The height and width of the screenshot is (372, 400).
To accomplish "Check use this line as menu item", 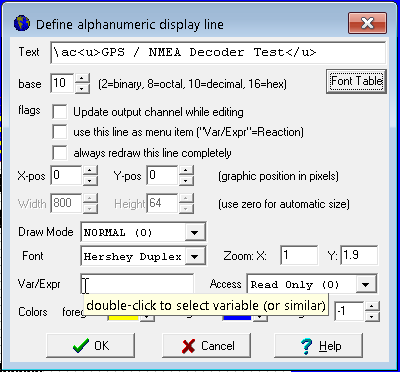I will (60, 132).
